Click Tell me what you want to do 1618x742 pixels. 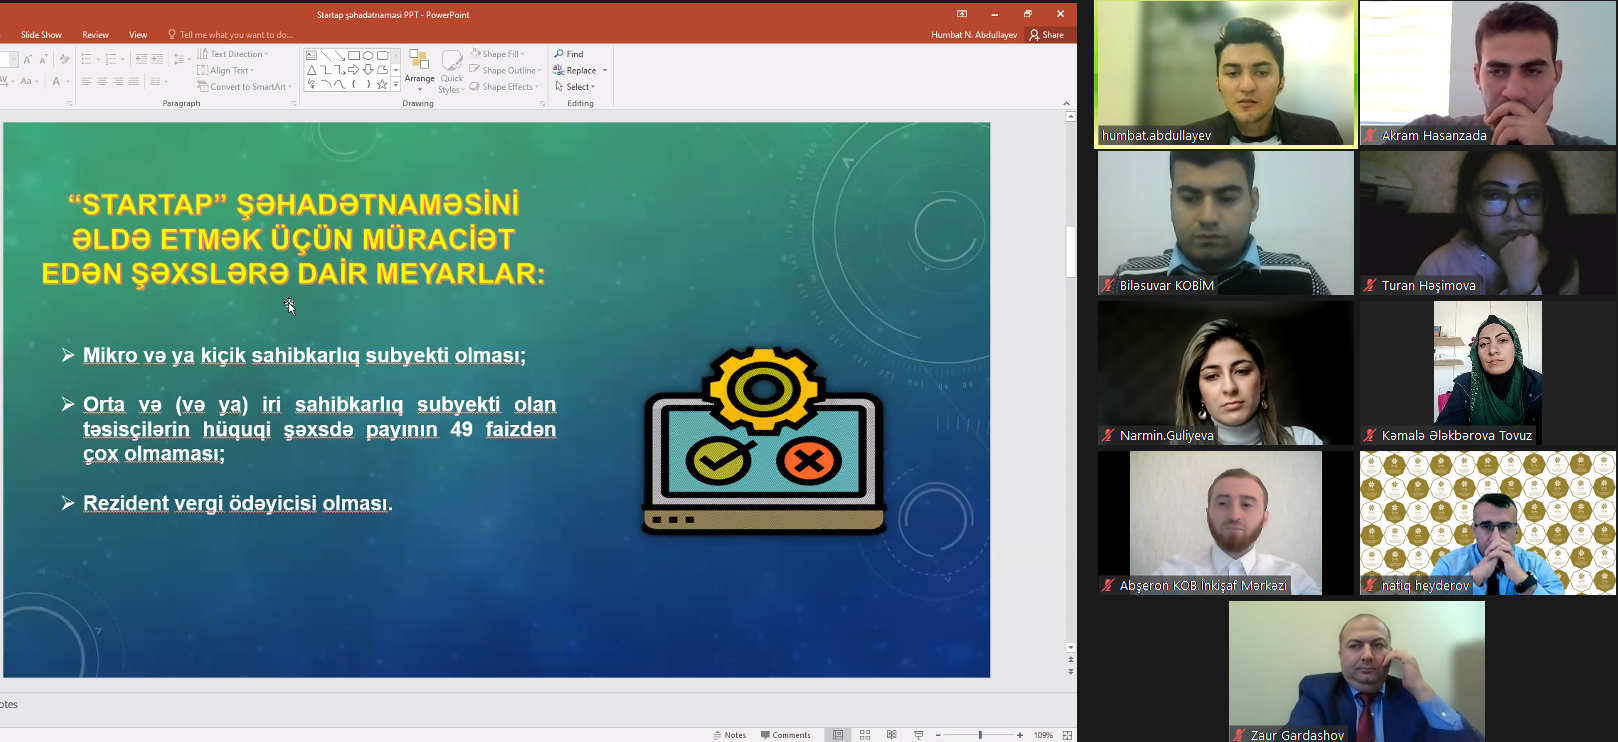tap(231, 35)
